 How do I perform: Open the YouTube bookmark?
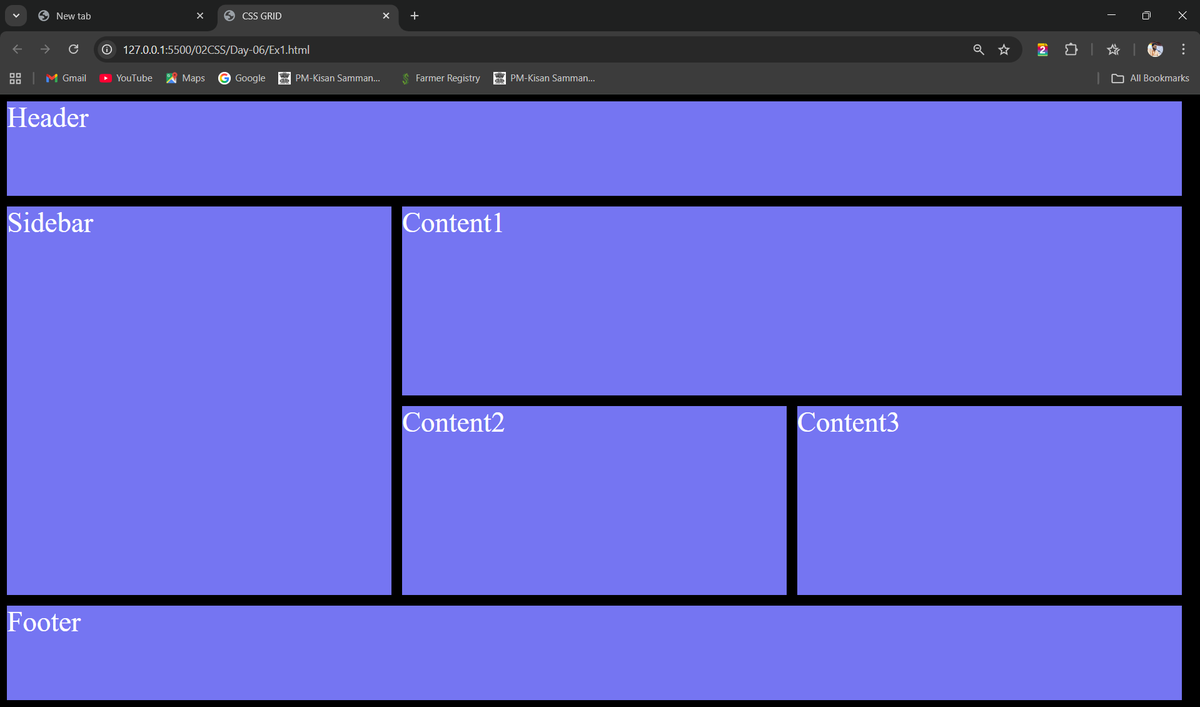tap(126, 78)
